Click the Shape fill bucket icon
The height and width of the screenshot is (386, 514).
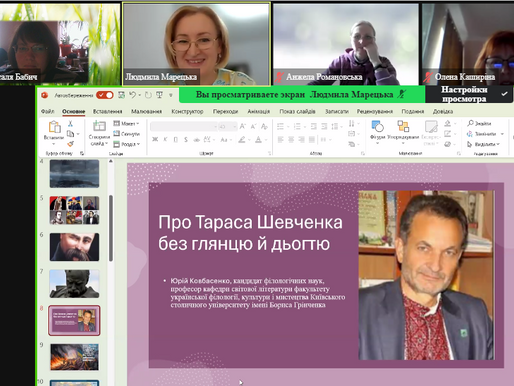448,123
